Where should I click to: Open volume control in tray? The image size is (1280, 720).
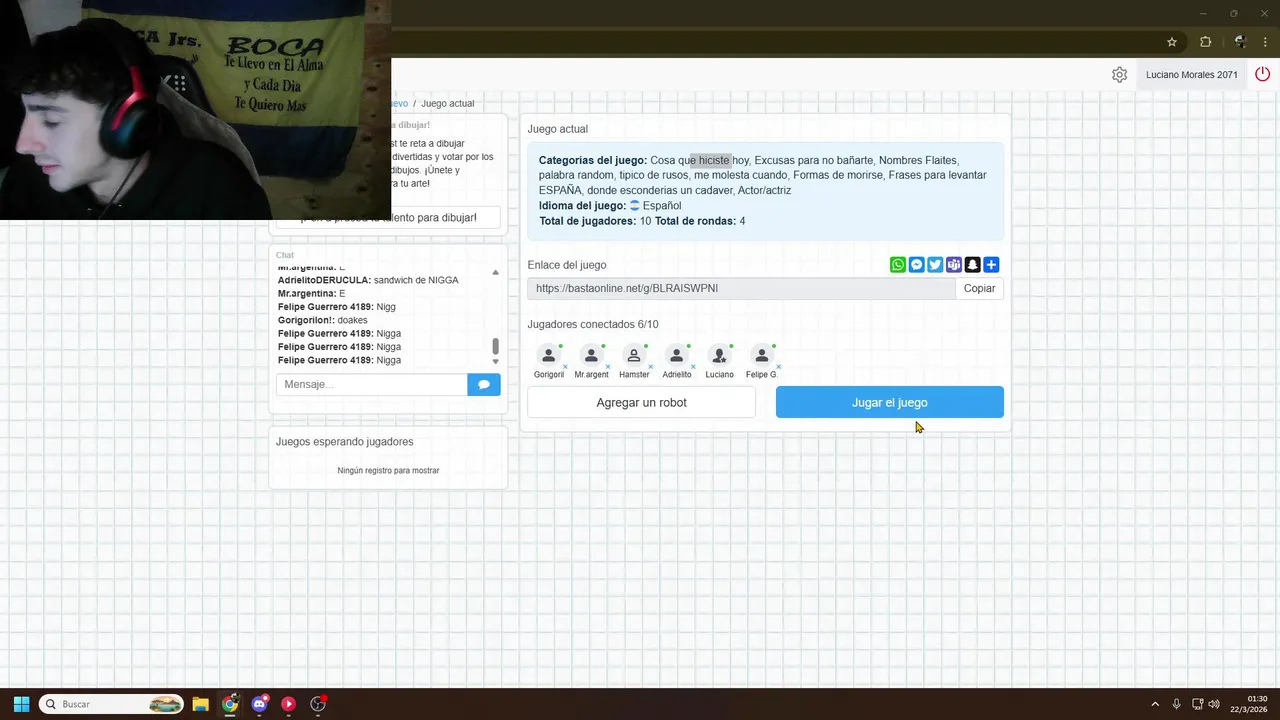click(1214, 704)
